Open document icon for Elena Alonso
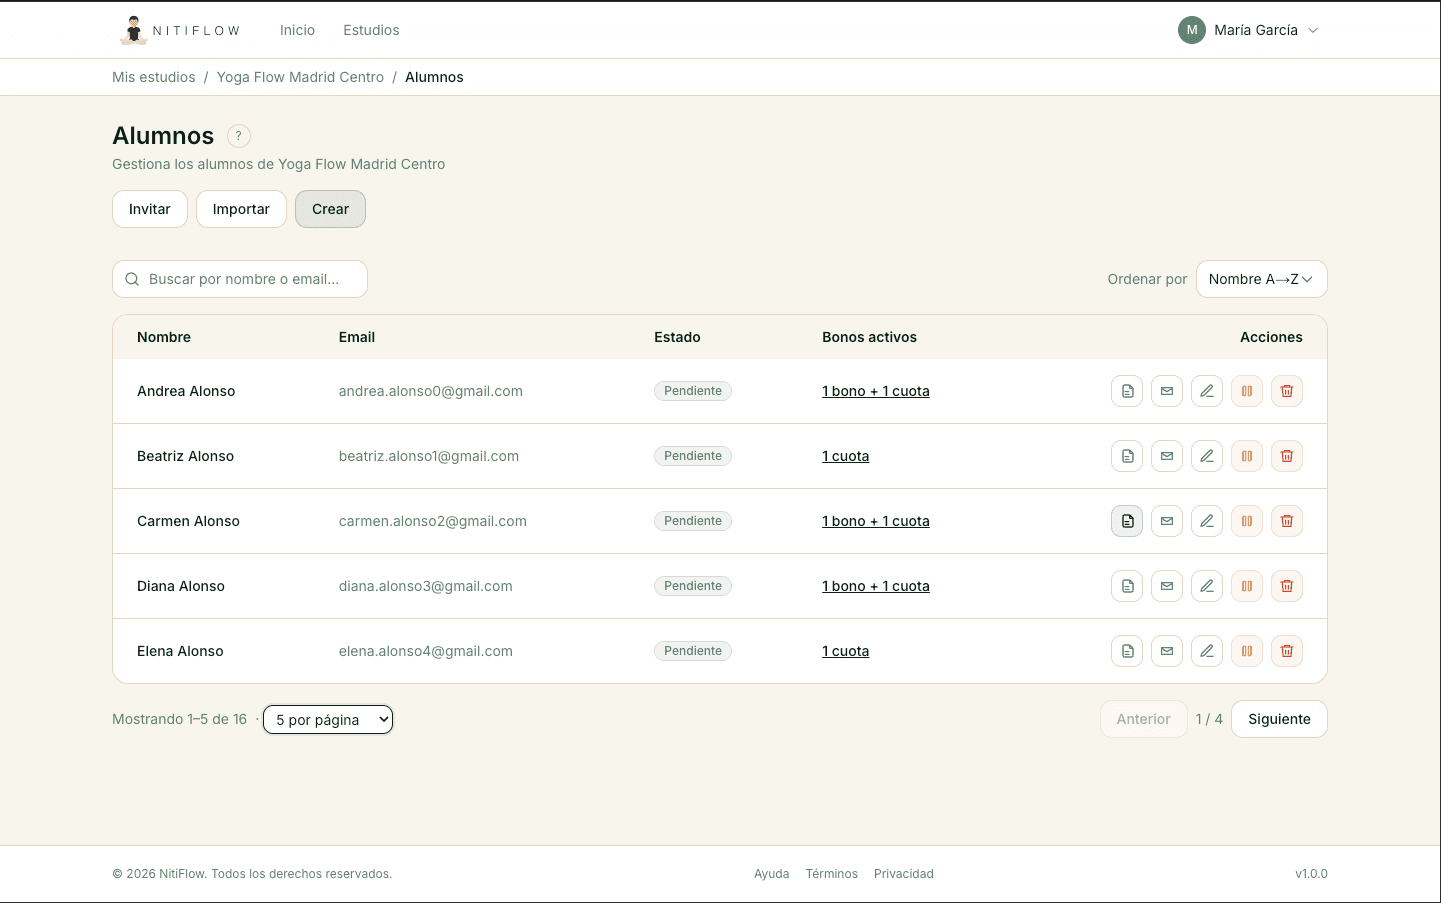 coord(1127,651)
